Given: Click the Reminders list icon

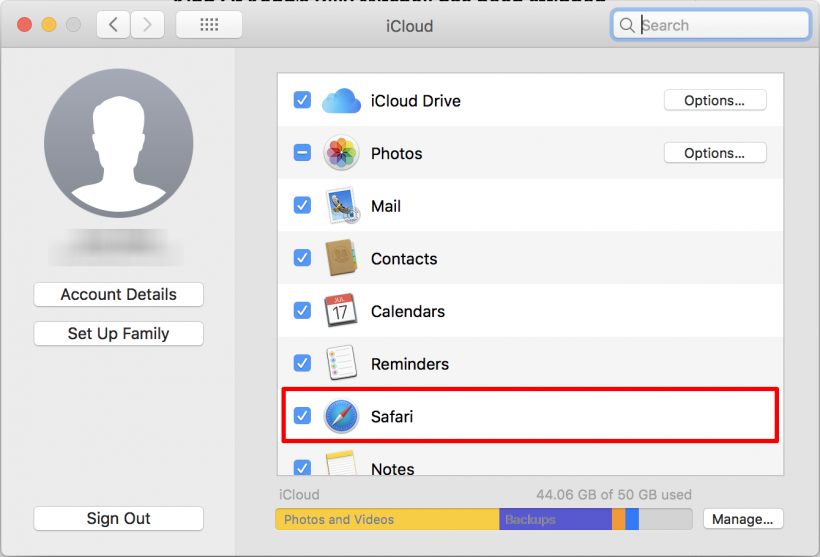Looking at the screenshot, I should tap(341, 362).
